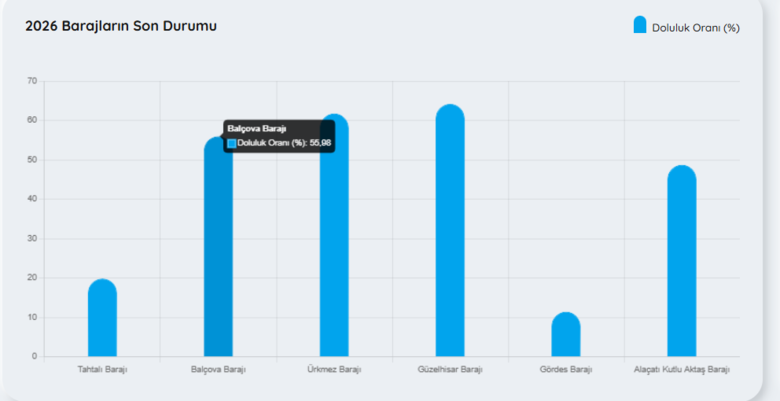Screen dimensions: 780x401
Task: Click the Balçova Barajı tooltip heading
Action: pos(257,129)
